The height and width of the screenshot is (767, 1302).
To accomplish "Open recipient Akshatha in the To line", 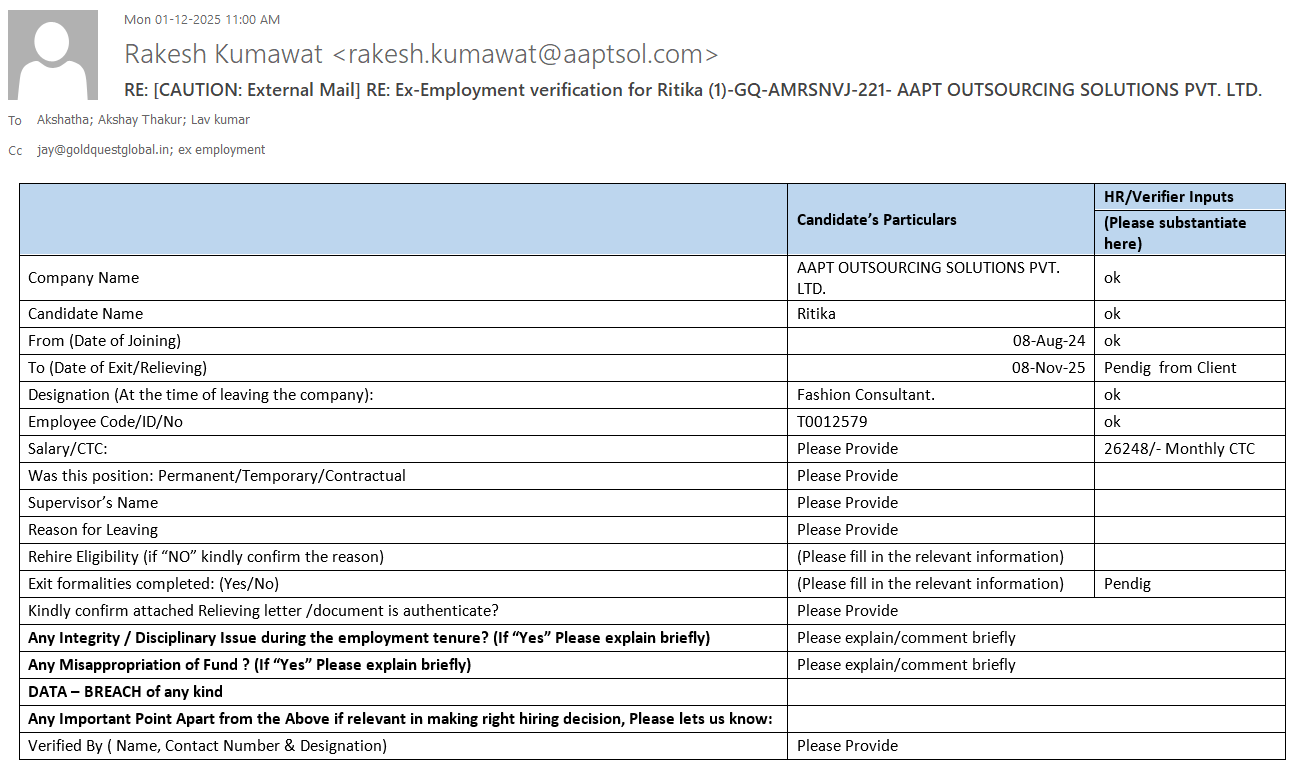I will pyautogui.click(x=62, y=120).
